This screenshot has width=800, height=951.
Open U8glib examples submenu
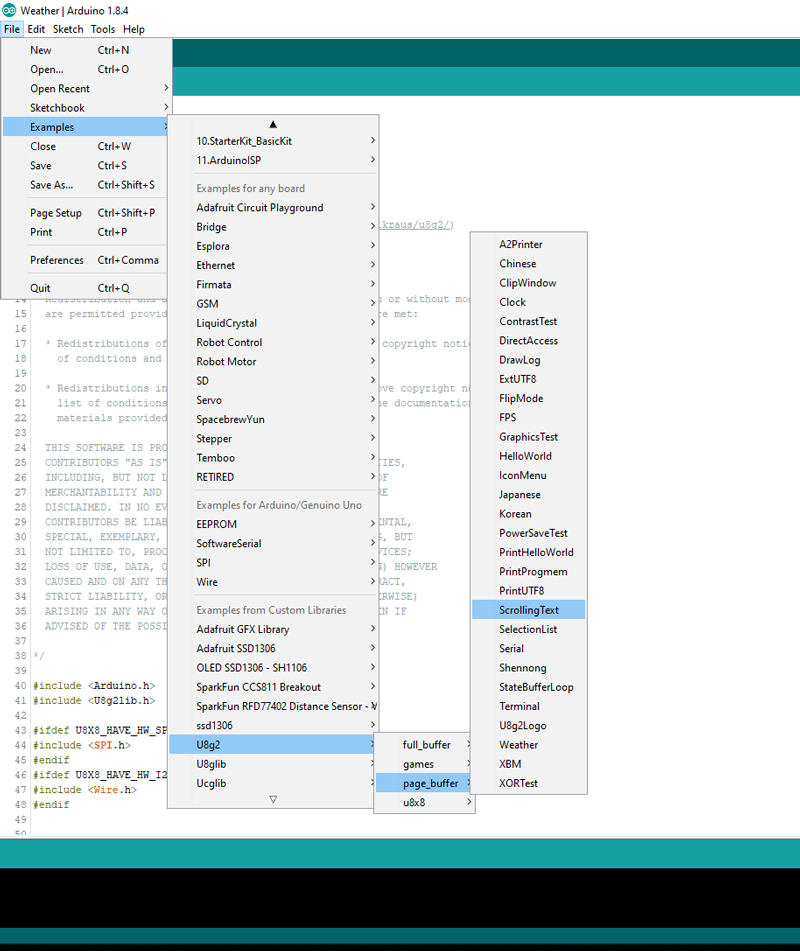273,764
